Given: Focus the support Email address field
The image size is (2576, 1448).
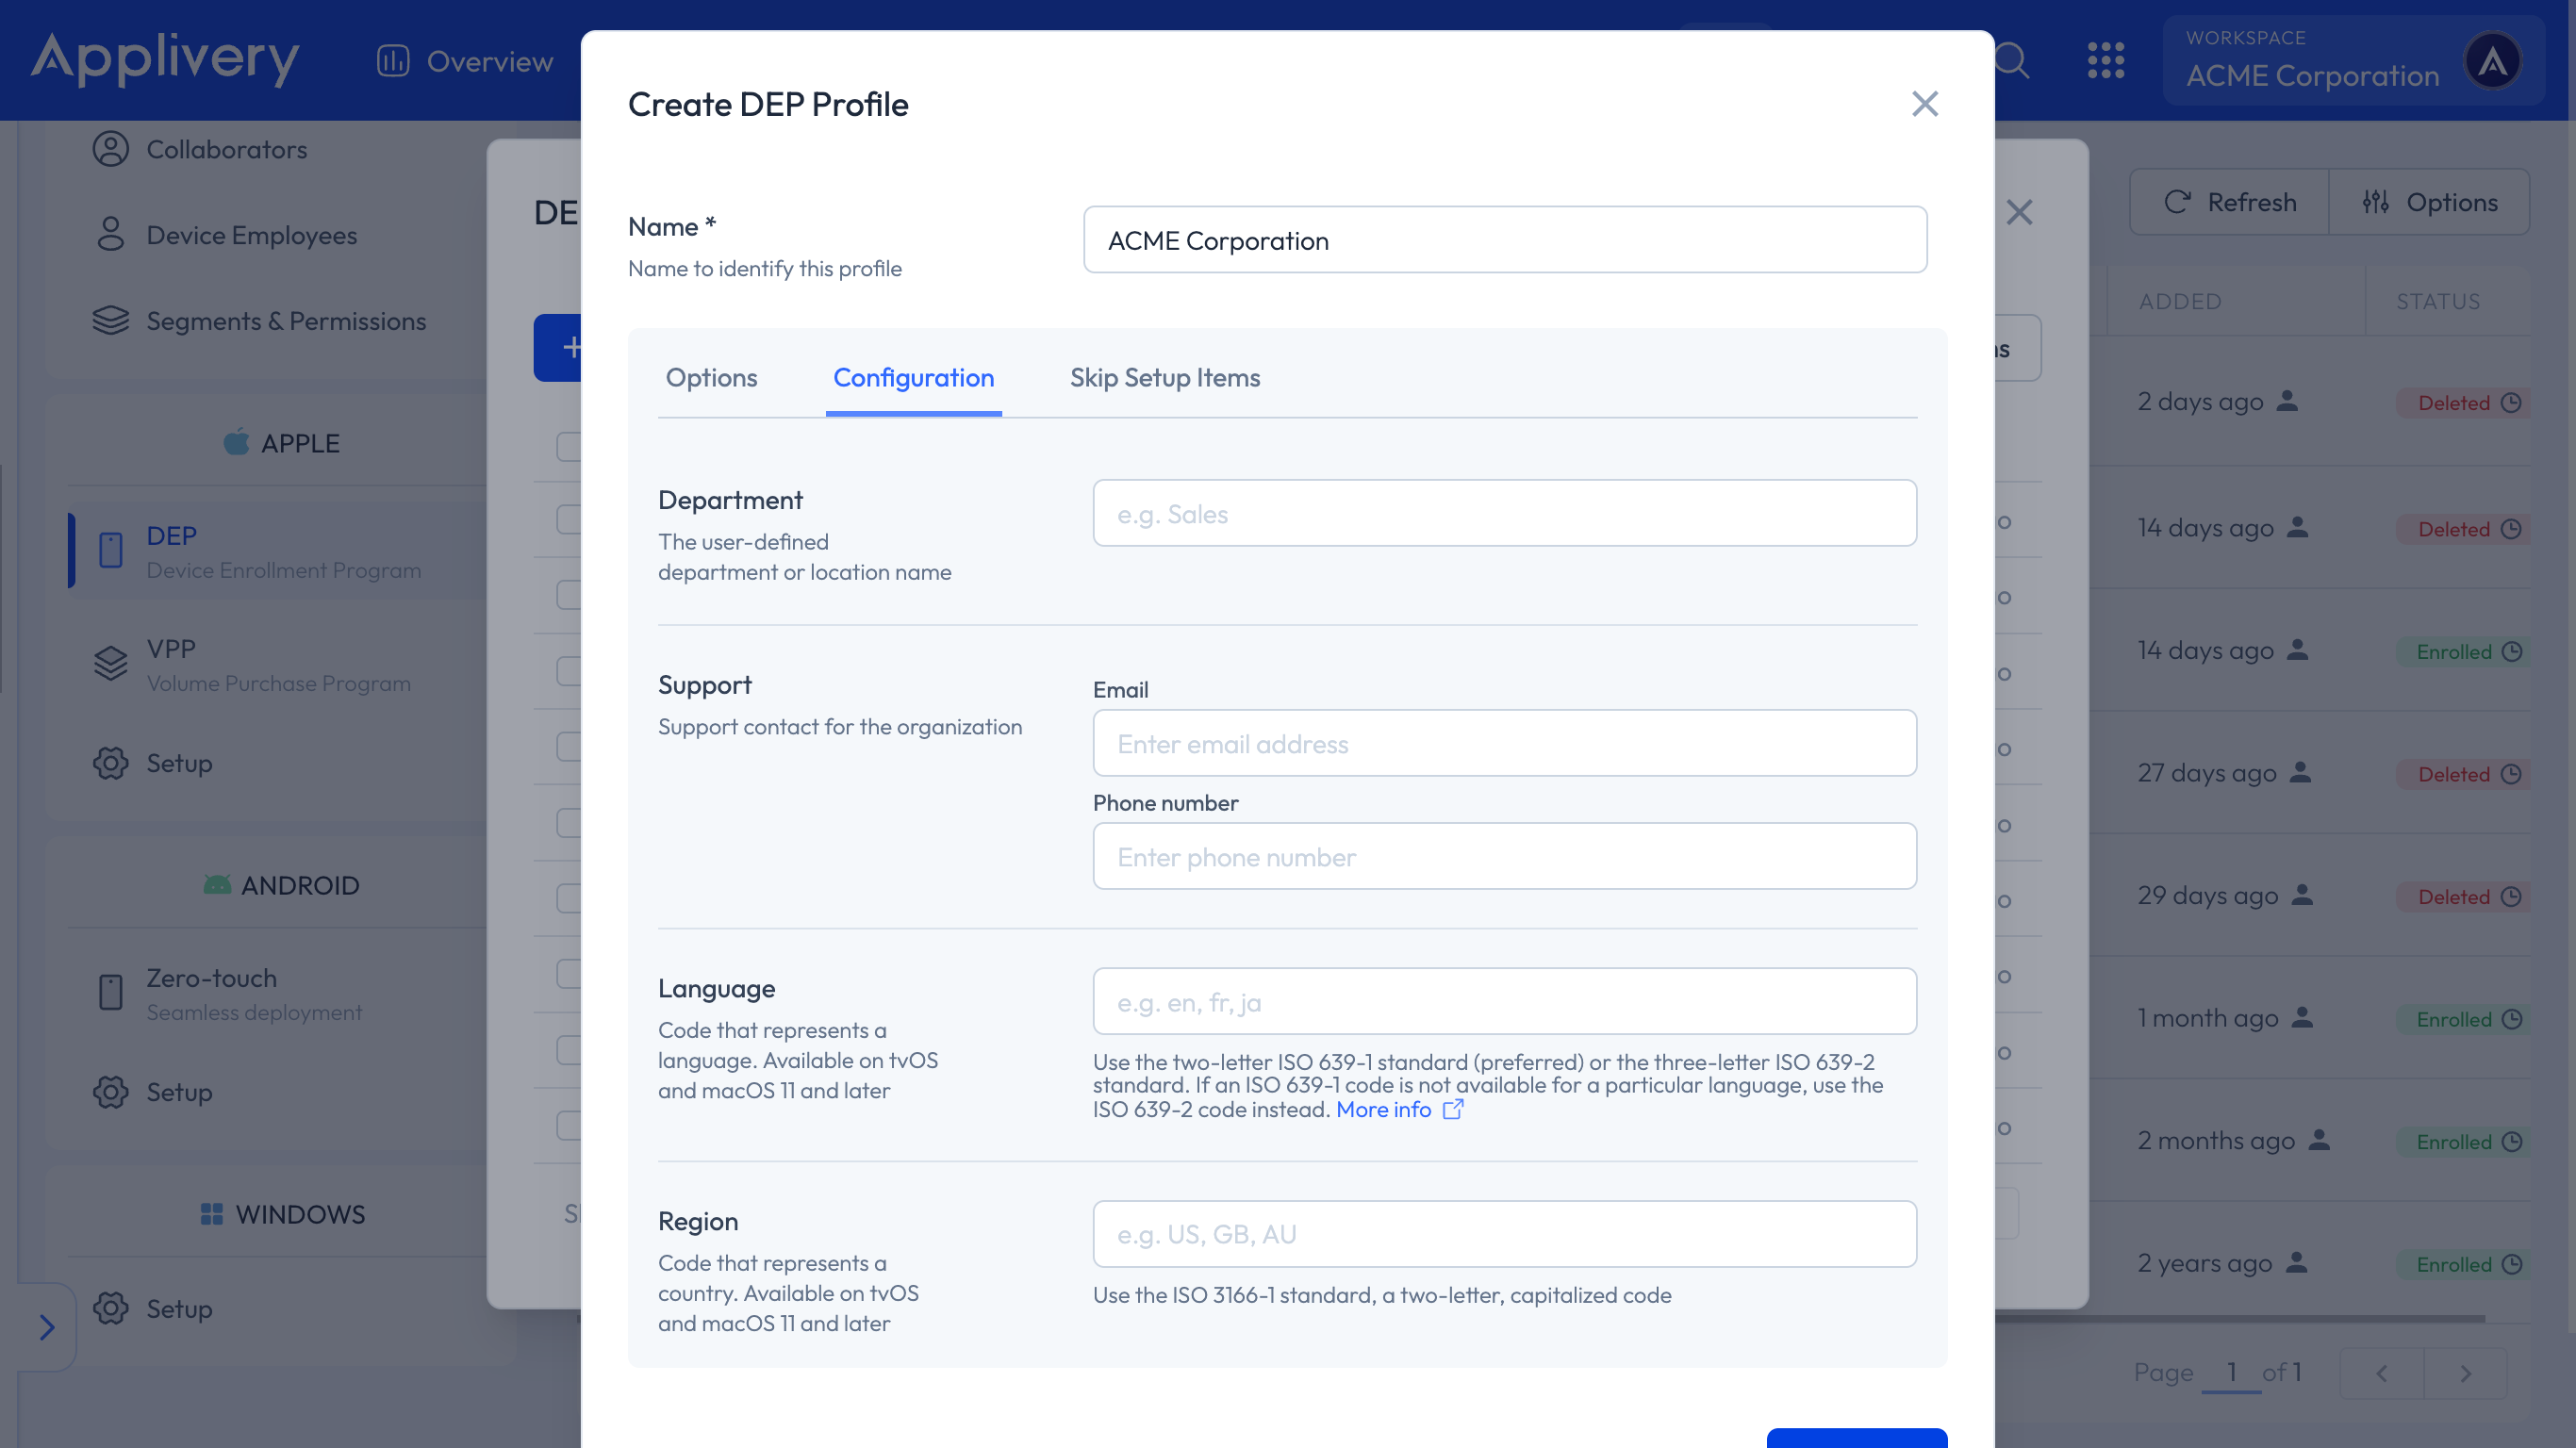Looking at the screenshot, I should [1504, 743].
